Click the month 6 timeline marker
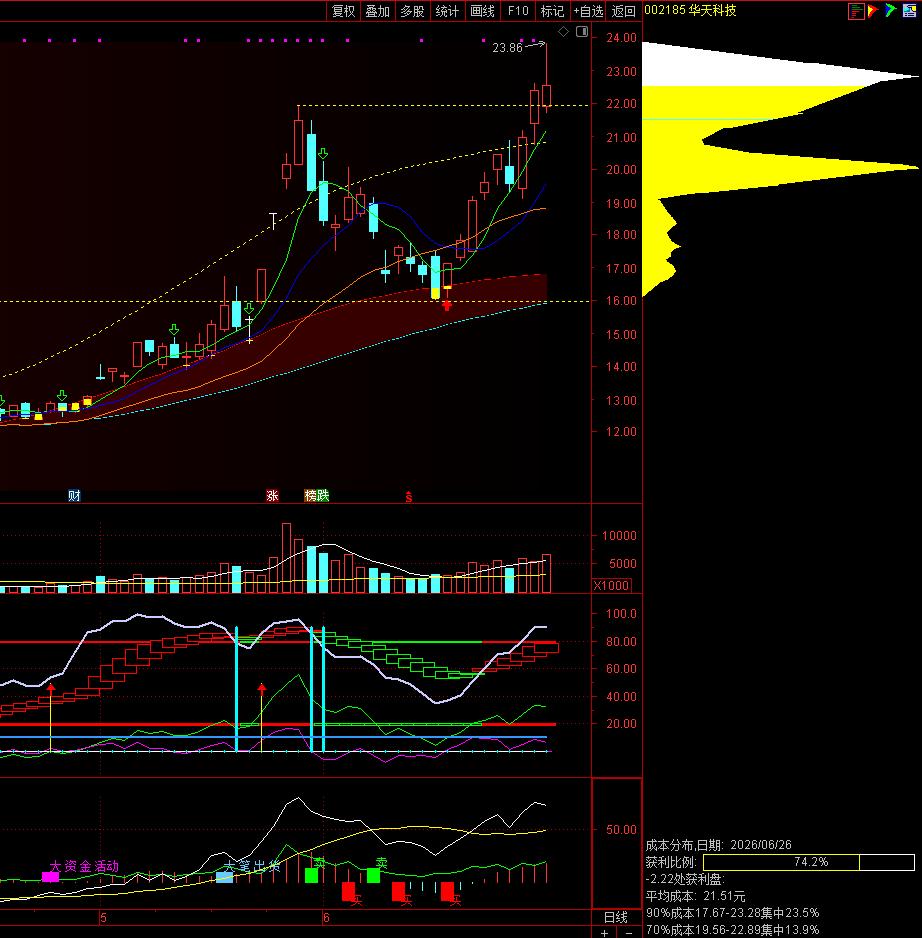Image resolution: width=922 pixels, height=938 pixels. (x=326, y=918)
